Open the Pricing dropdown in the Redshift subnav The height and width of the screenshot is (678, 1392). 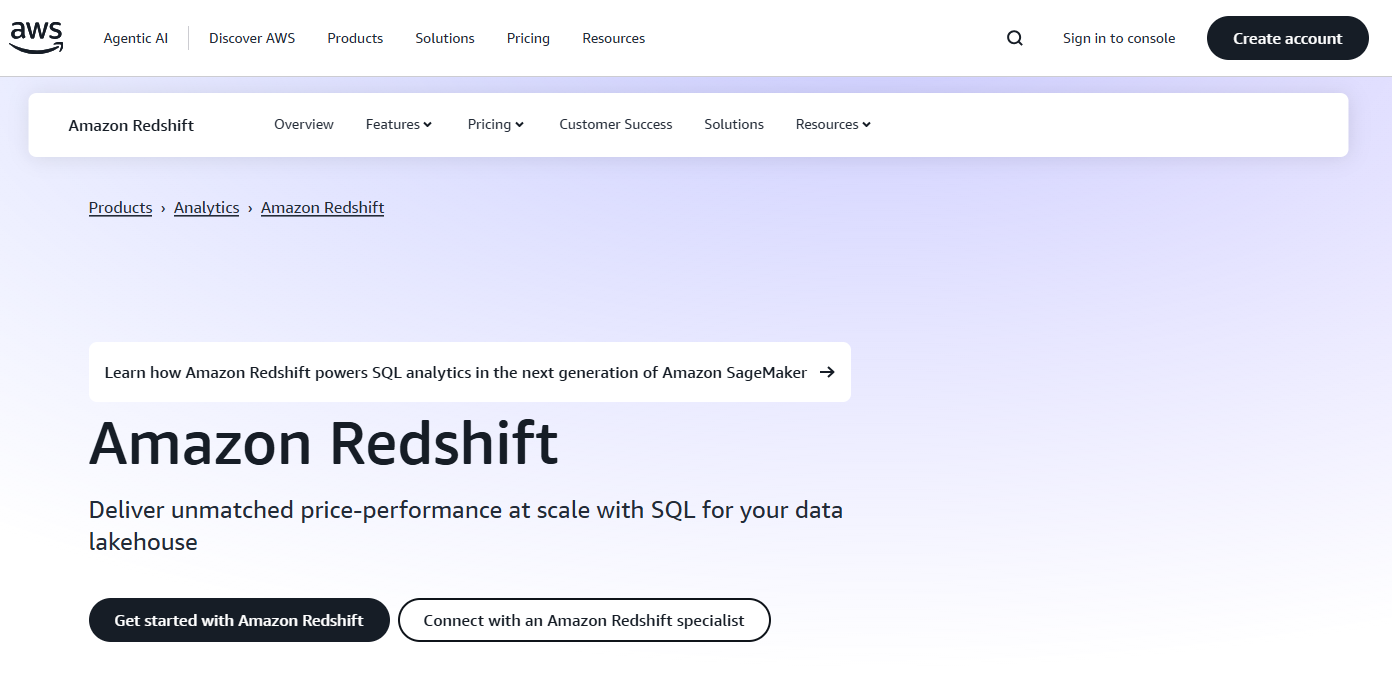[495, 124]
